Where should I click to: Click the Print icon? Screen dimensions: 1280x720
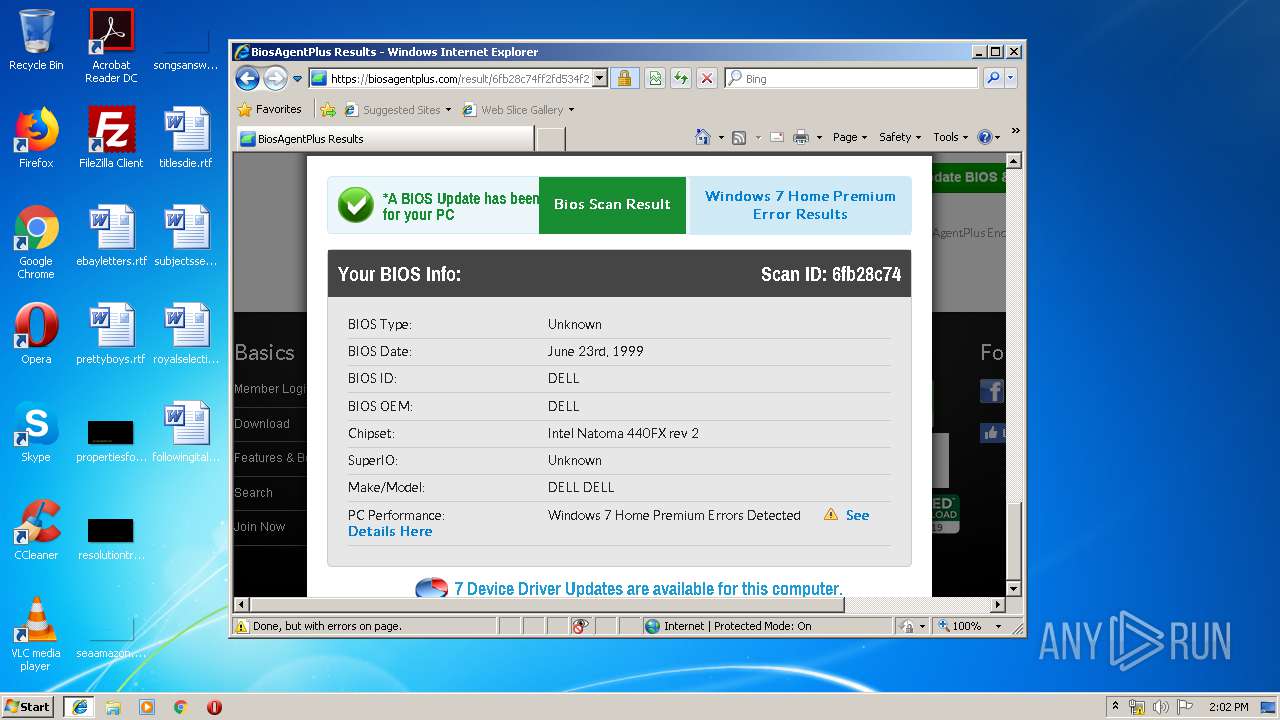click(801, 137)
